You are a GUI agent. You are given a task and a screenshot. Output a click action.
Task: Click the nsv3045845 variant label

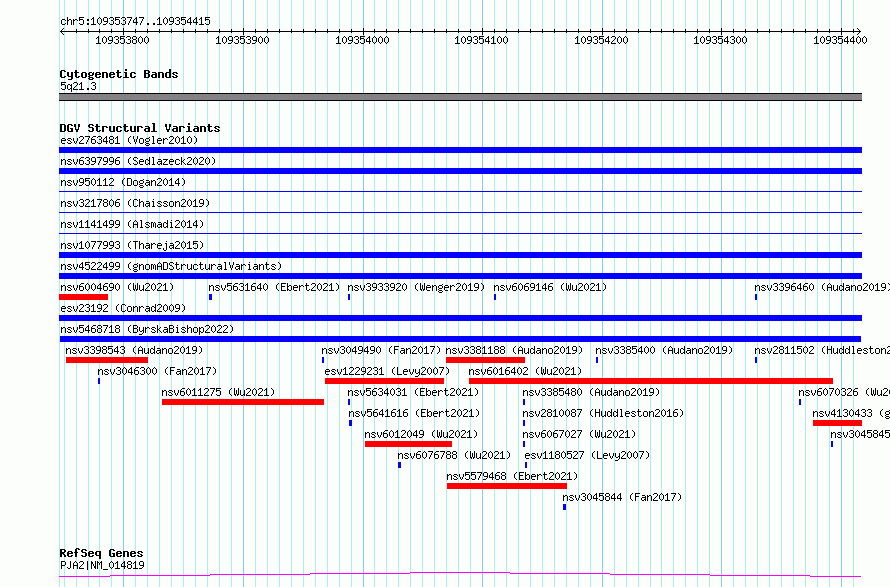[x=860, y=434]
